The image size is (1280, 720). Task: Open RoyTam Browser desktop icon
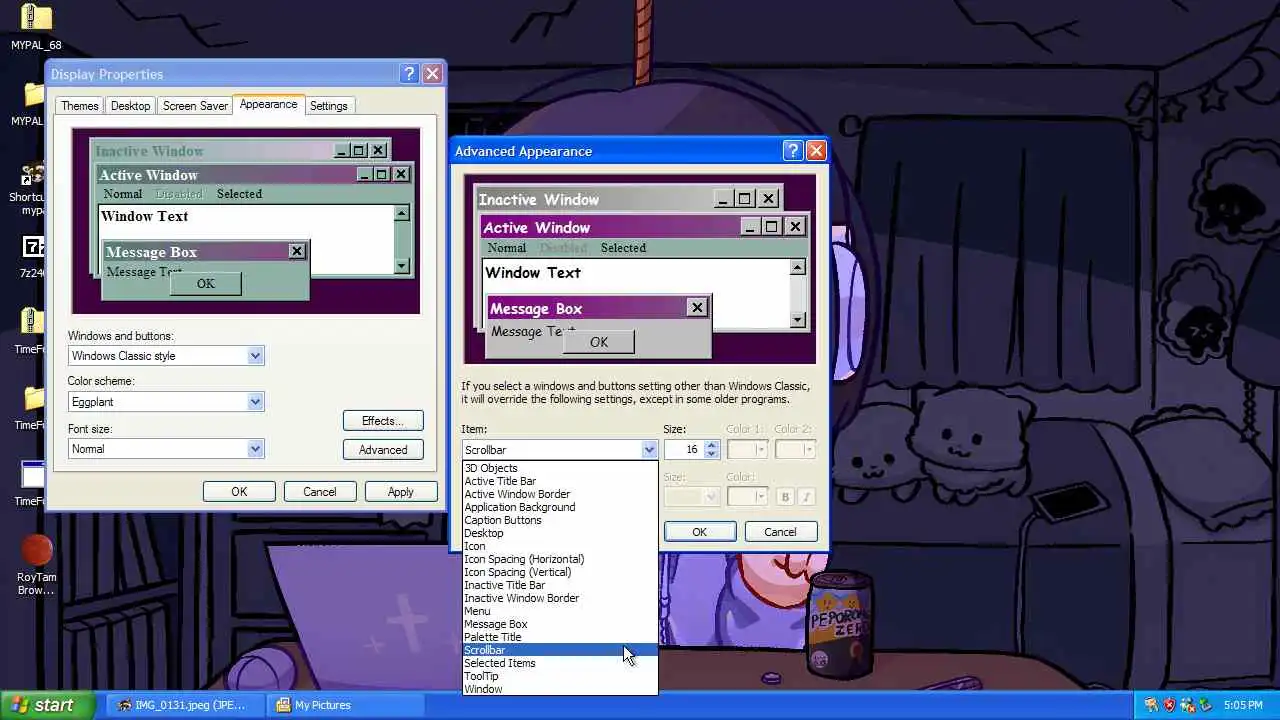(36, 565)
